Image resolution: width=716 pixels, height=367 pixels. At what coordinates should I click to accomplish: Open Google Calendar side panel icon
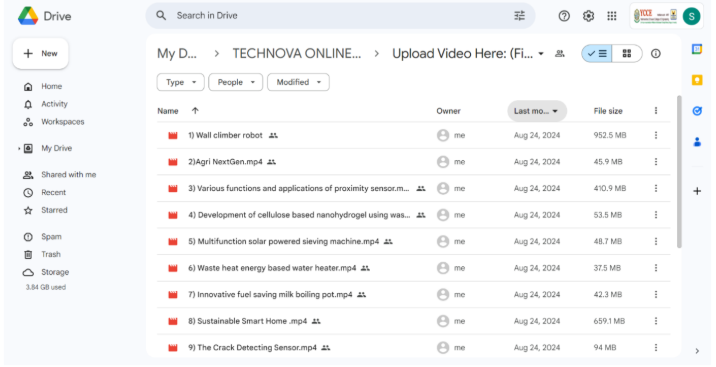(697, 49)
